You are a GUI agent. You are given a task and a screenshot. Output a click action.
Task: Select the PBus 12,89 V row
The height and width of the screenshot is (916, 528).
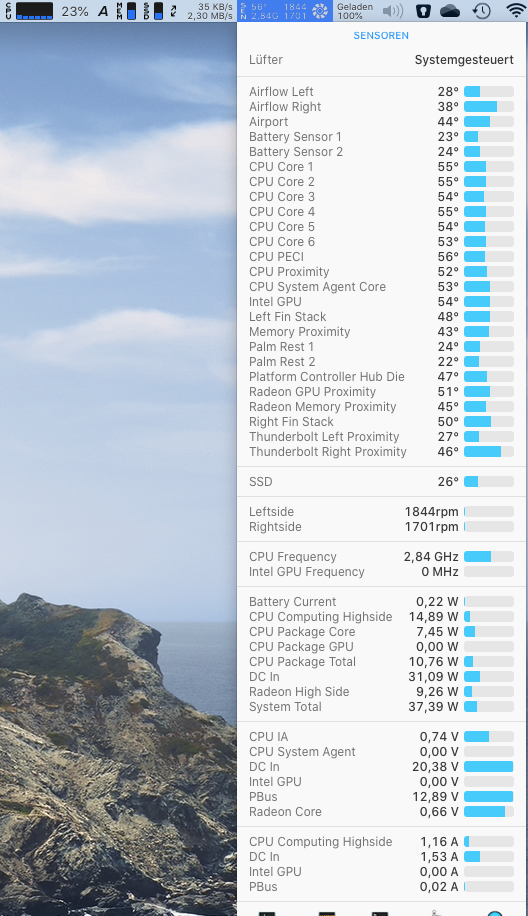click(381, 797)
